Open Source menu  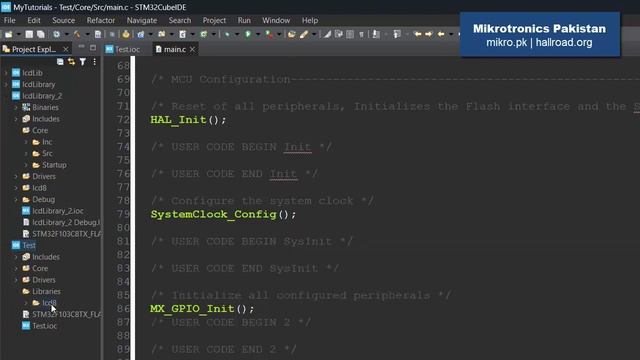63,20
